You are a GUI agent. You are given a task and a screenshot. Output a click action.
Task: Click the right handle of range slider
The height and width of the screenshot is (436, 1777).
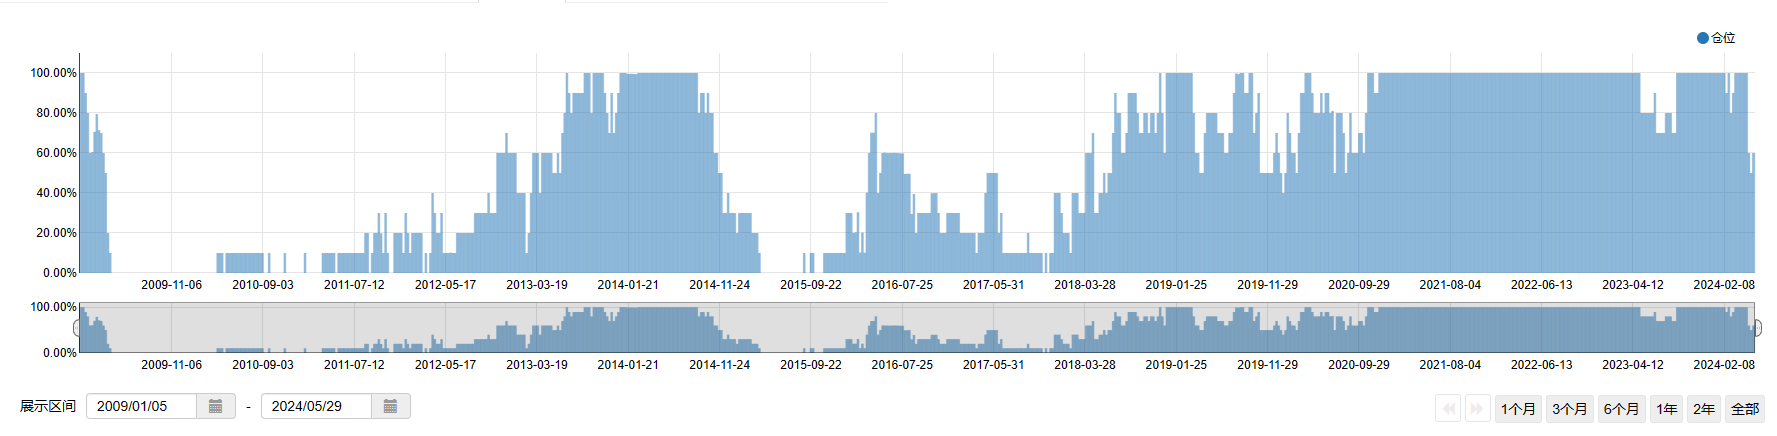point(1757,328)
